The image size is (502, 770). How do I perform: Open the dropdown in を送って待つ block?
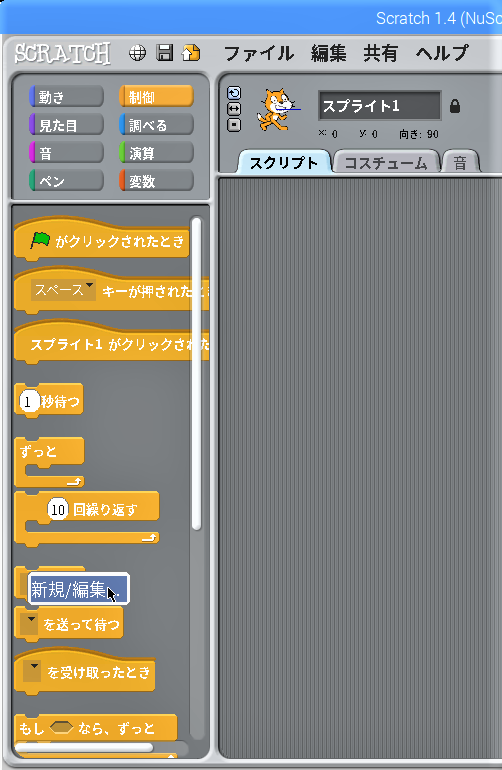click(x=30, y=624)
